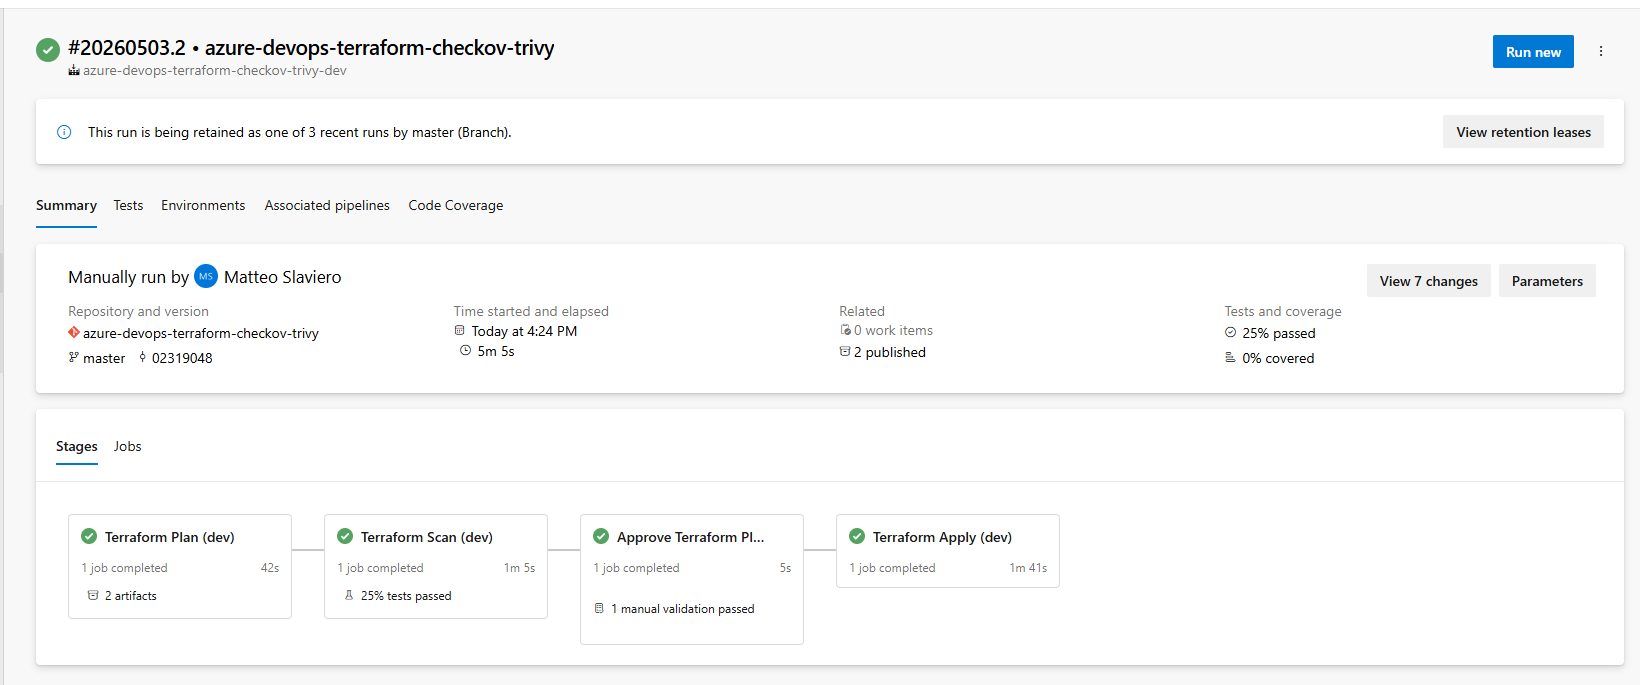Viewport: 1640px width, 685px height.
Task: Open the 0 work items link
Action: (x=893, y=330)
